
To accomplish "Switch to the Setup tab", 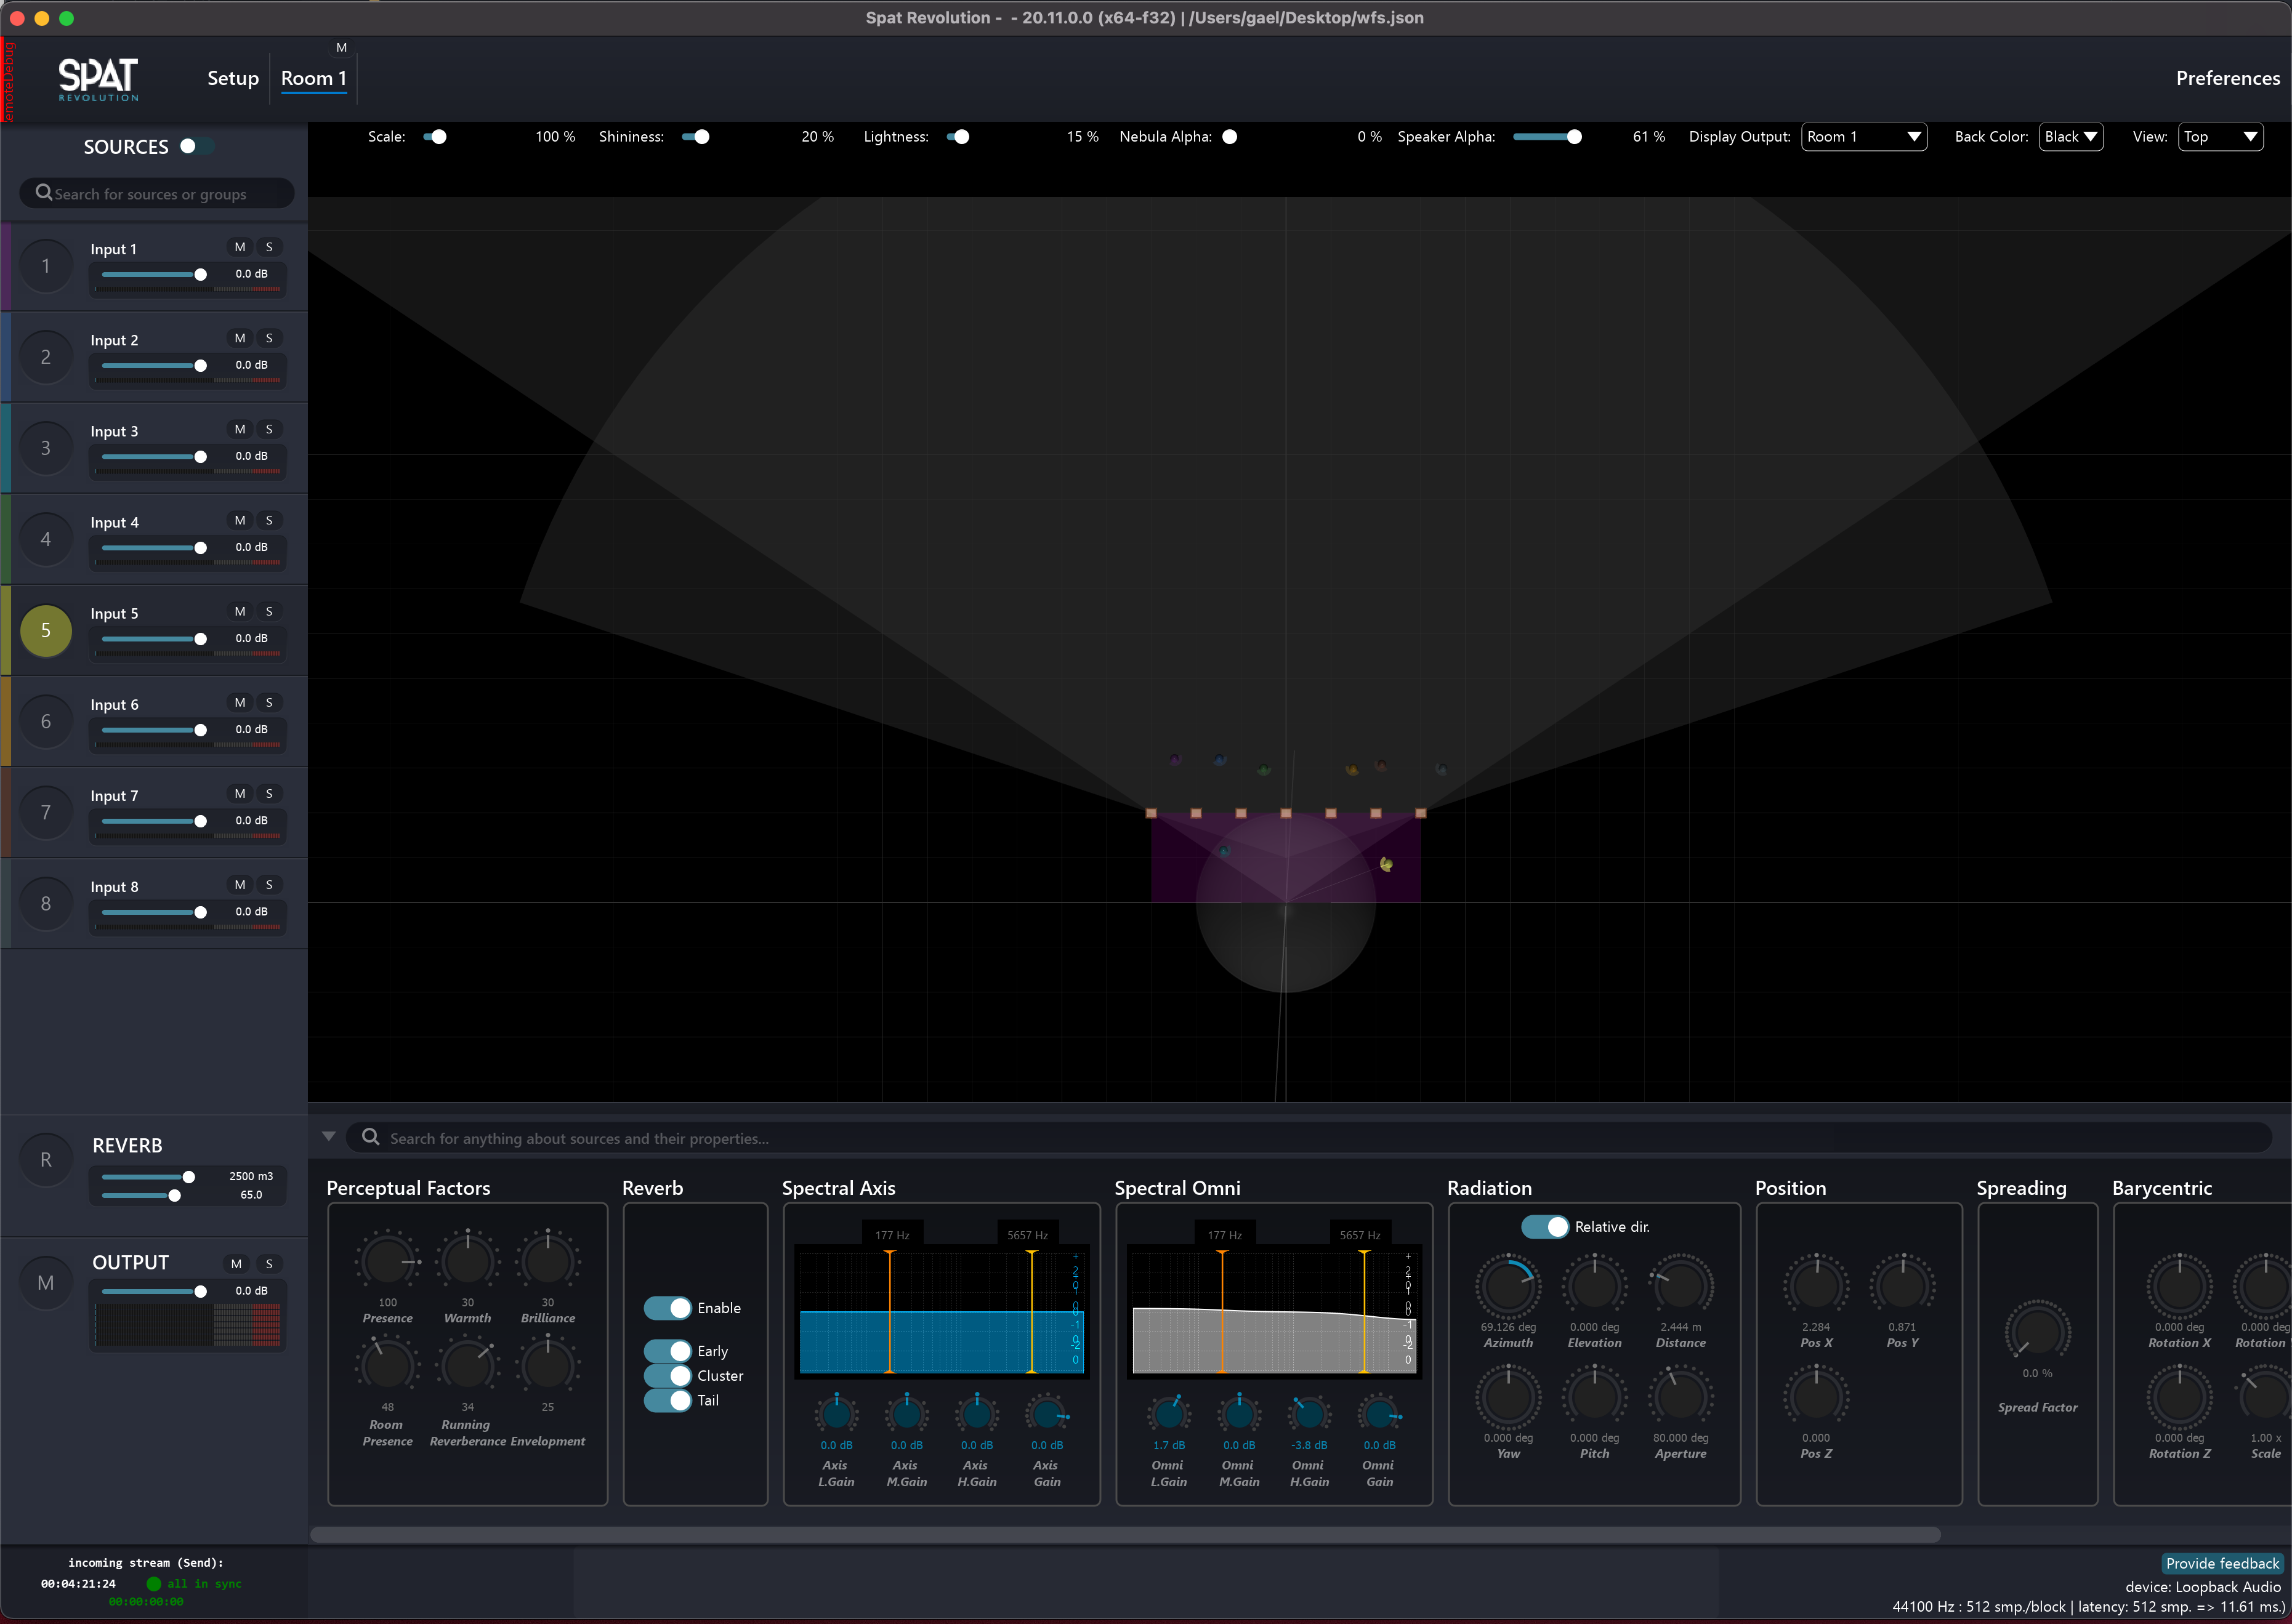I will click(x=233, y=78).
